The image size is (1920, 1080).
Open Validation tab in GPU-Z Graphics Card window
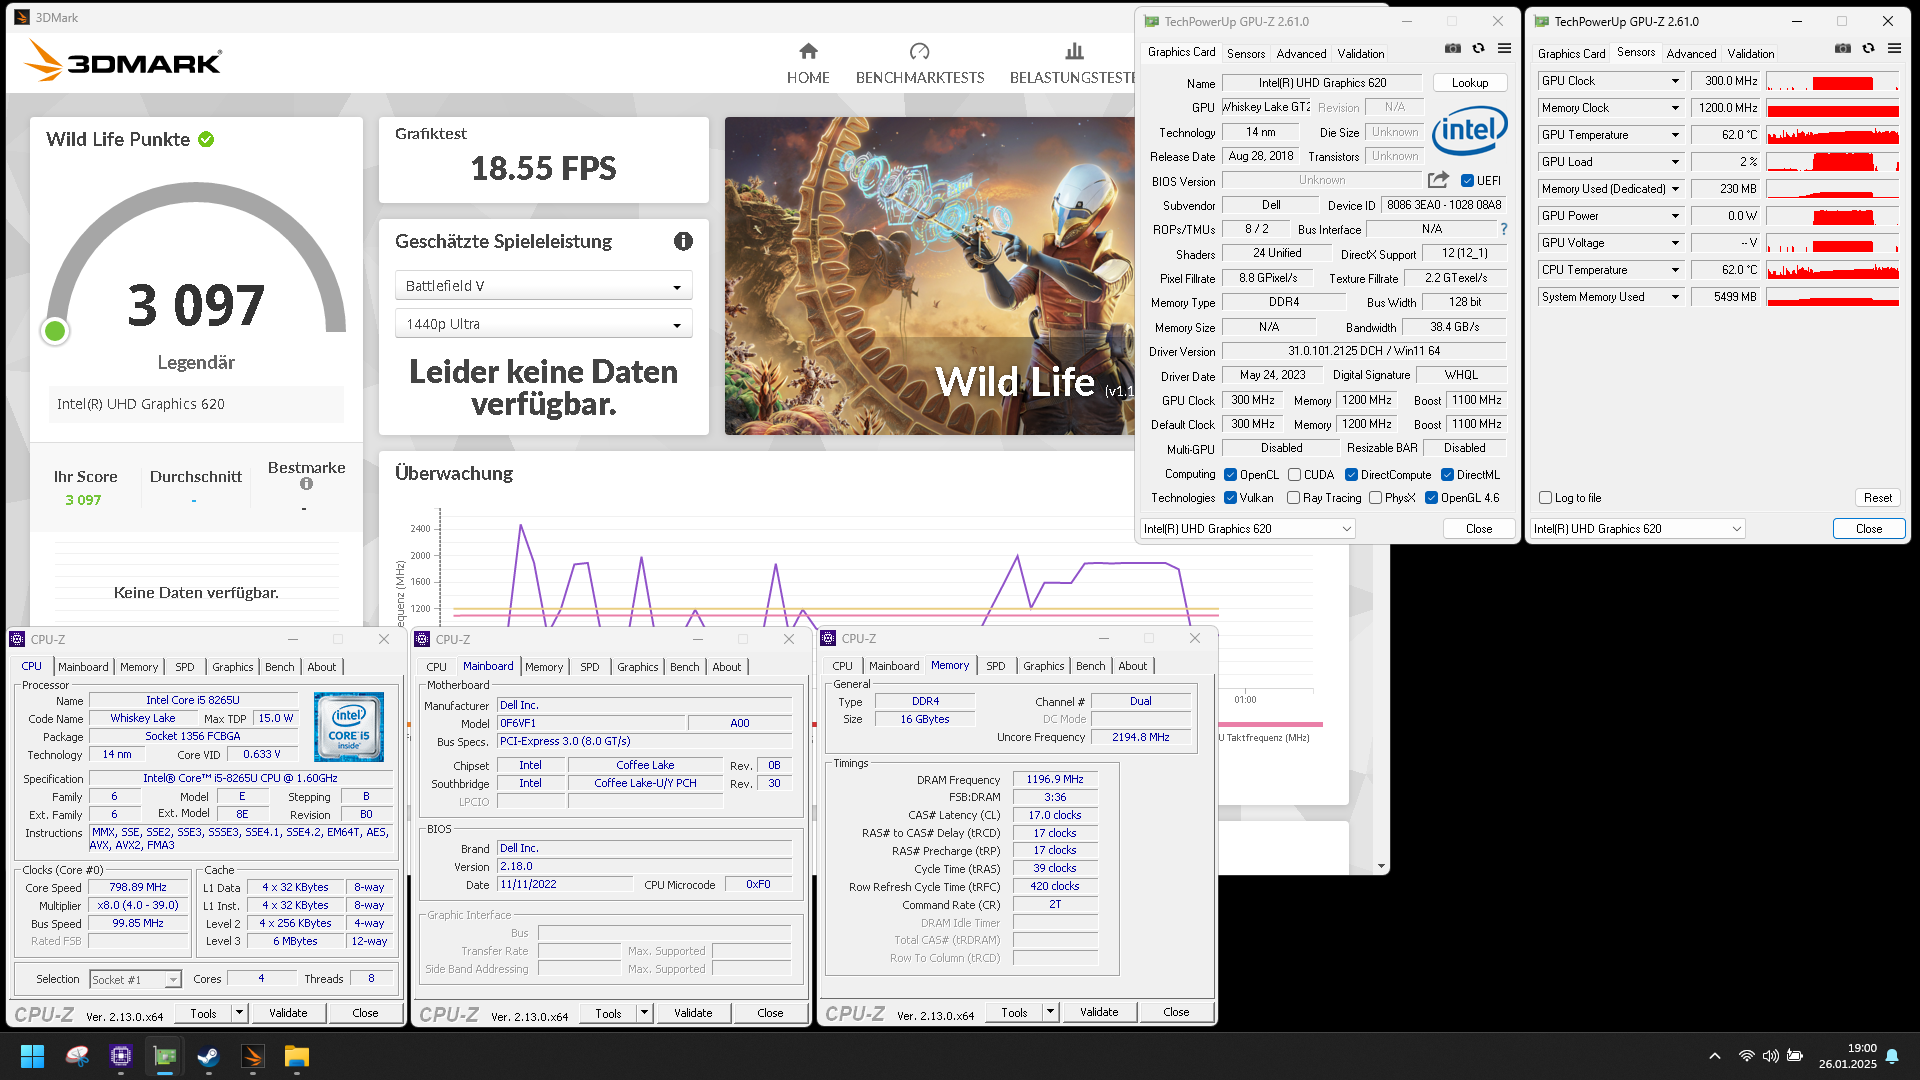click(x=1361, y=54)
